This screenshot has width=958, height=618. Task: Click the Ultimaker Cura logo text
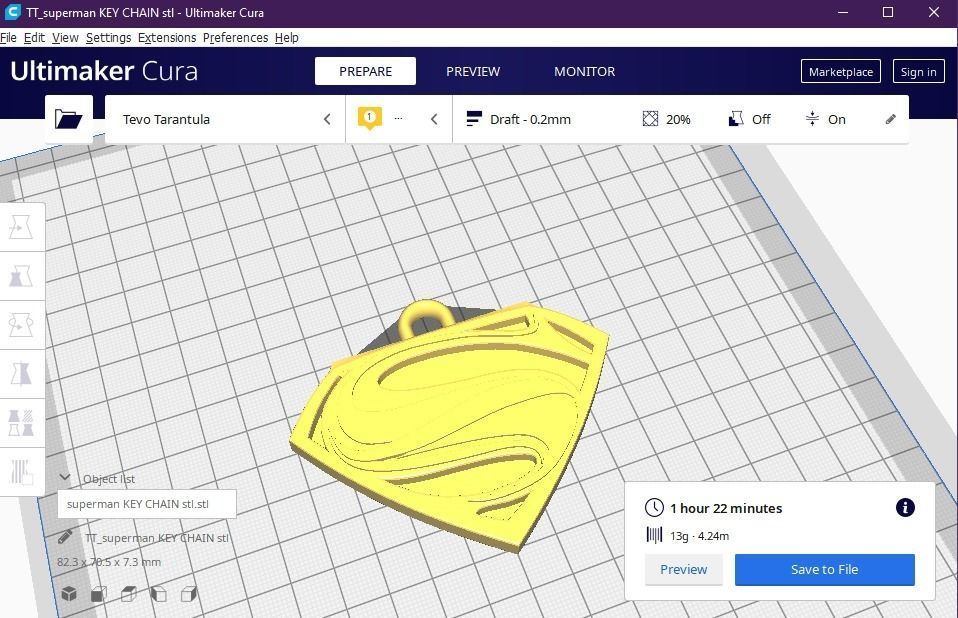point(104,71)
